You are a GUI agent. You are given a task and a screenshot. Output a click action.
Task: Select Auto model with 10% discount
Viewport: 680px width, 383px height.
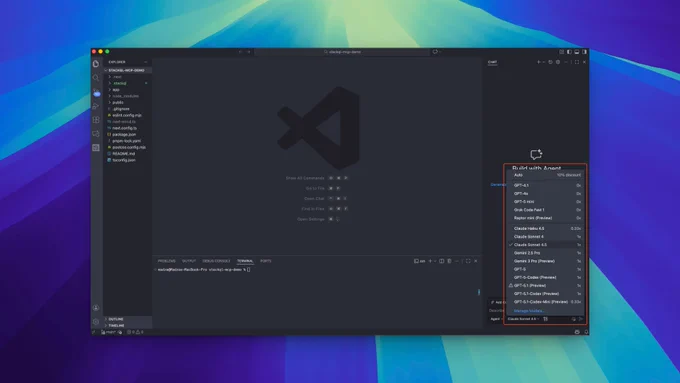pos(546,175)
